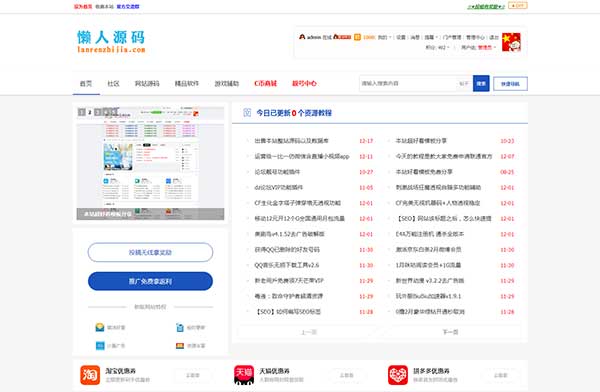Click the Tmall coupon row's grey button
600x392 pixels.
tap(347, 375)
